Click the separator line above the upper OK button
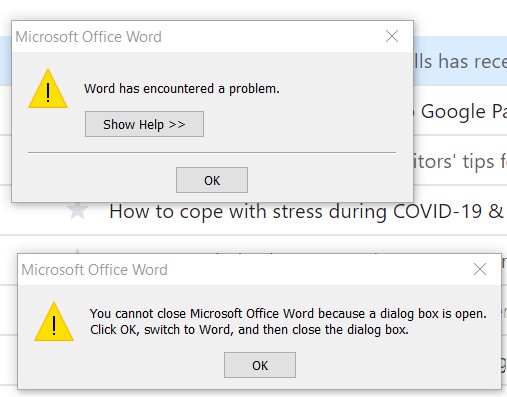This screenshot has height=397, width=507. pos(212,152)
